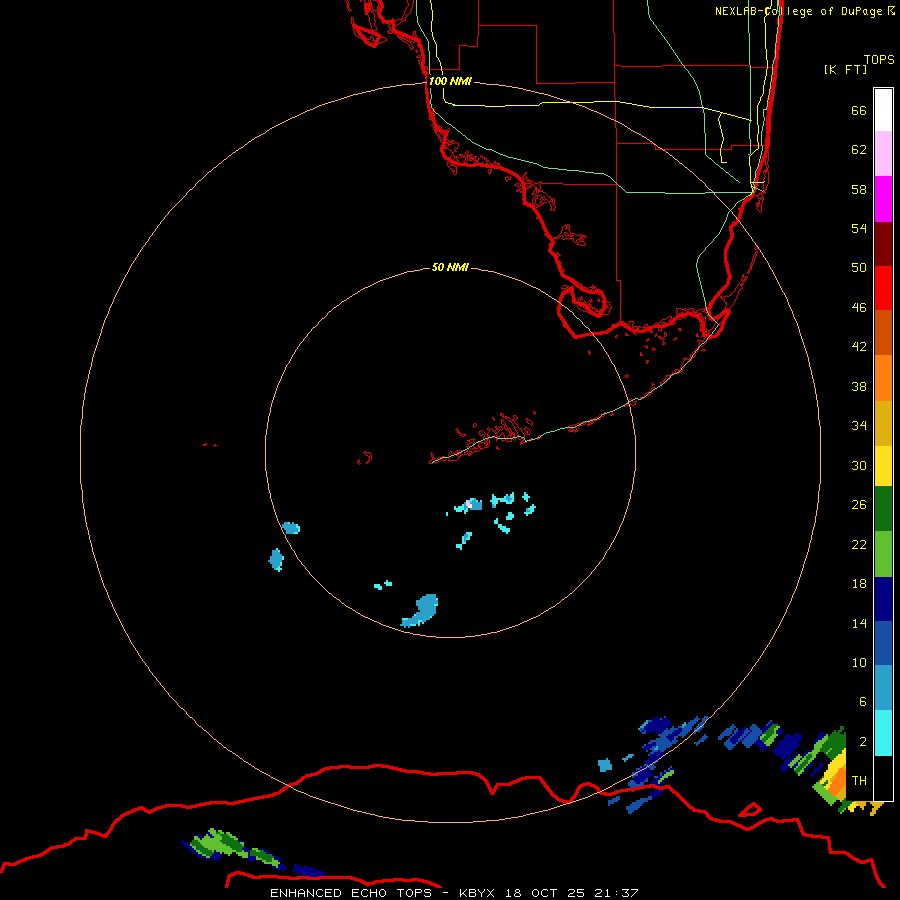The width and height of the screenshot is (900, 900).
Task: Click the dark red (maroon) legend swatch
Action: pyautogui.click(x=883, y=244)
